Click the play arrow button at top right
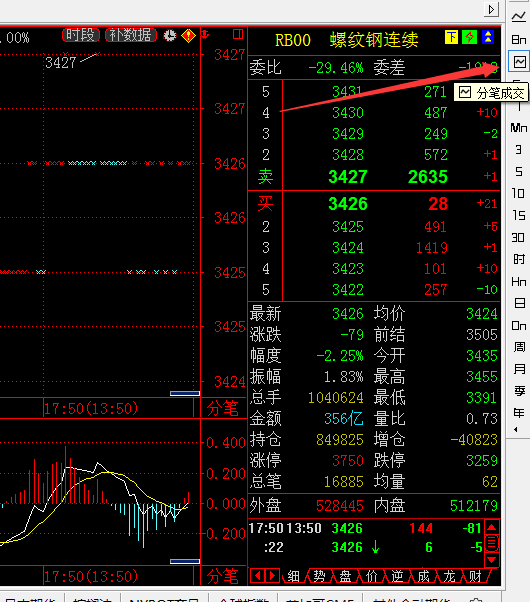 click(x=491, y=9)
